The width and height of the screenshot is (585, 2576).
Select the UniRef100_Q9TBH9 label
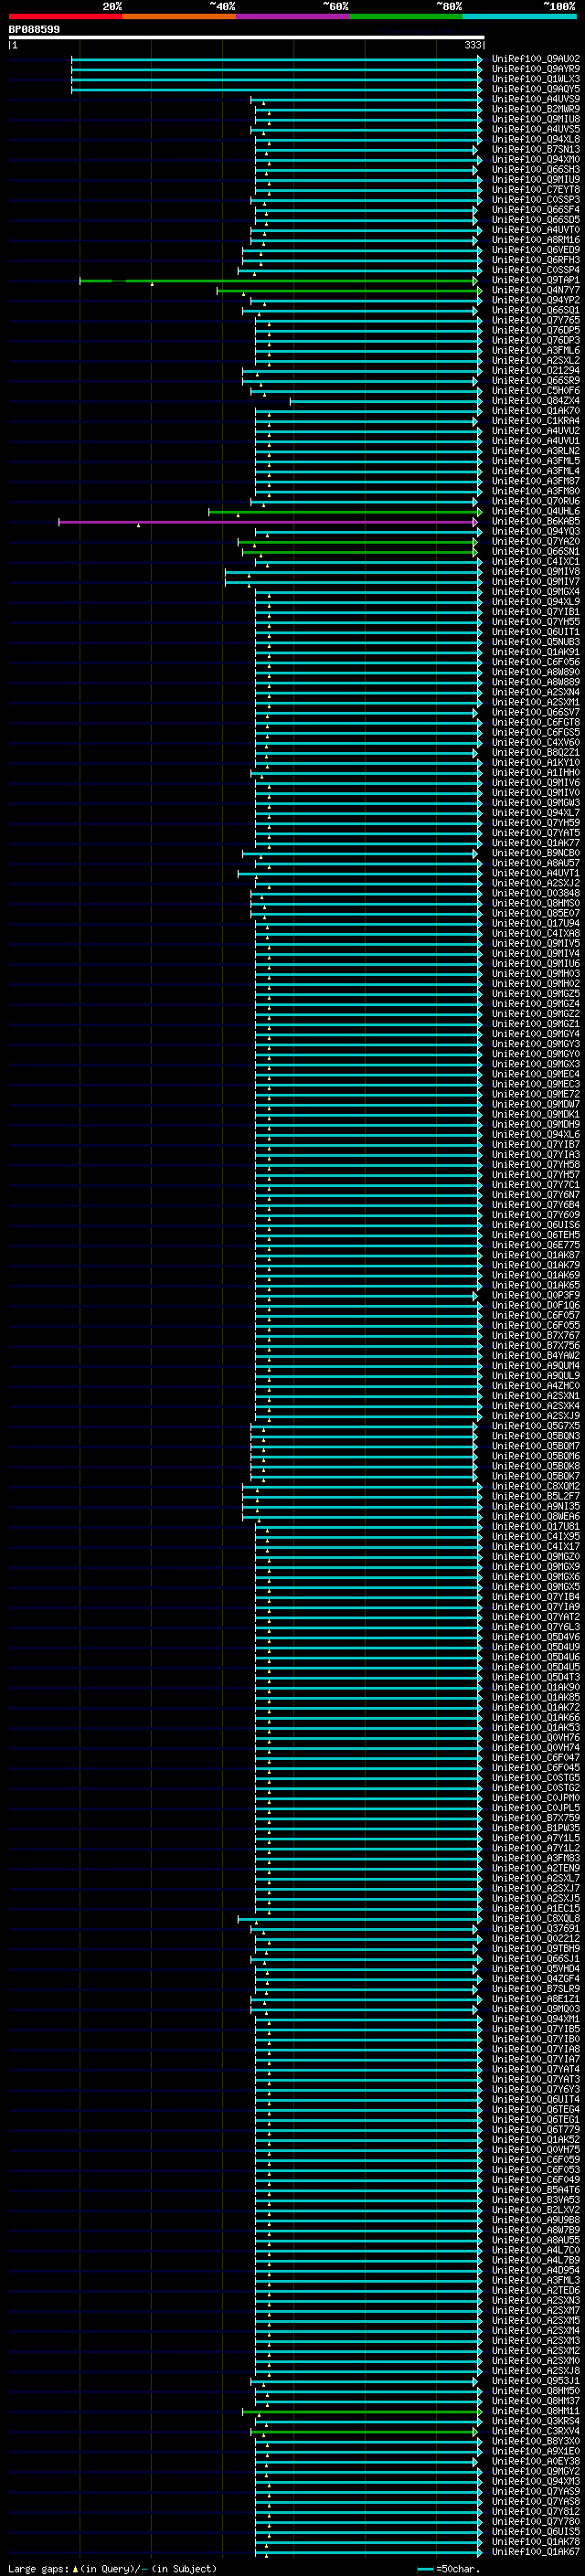tap(536, 1948)
